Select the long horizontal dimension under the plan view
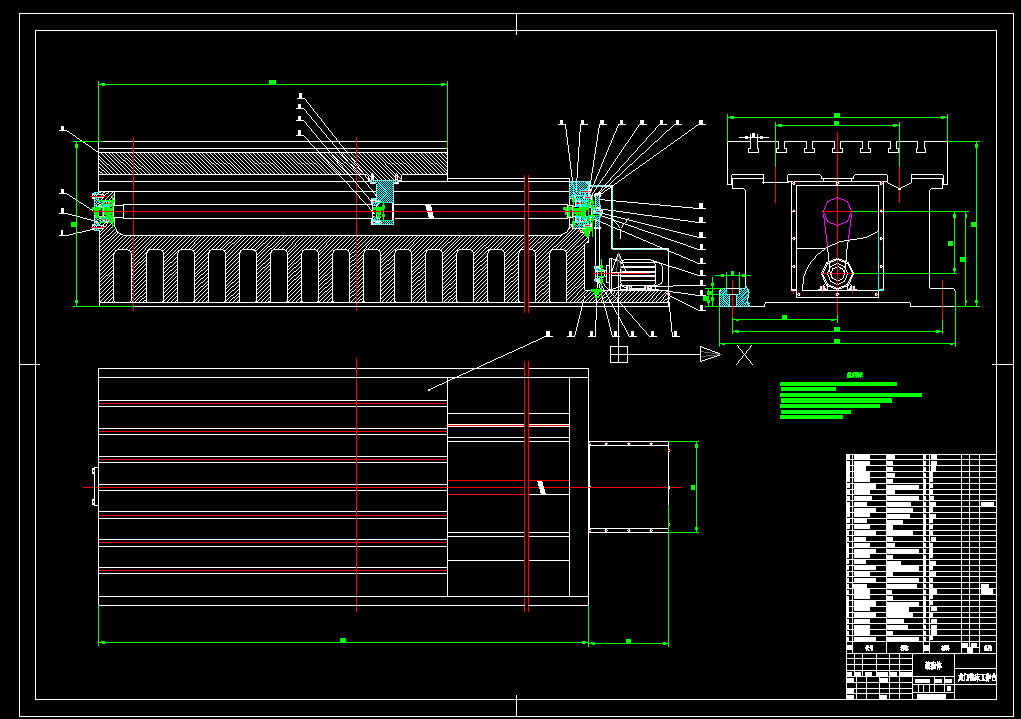Screen dimensions: 1021x719 coord(343,642)
